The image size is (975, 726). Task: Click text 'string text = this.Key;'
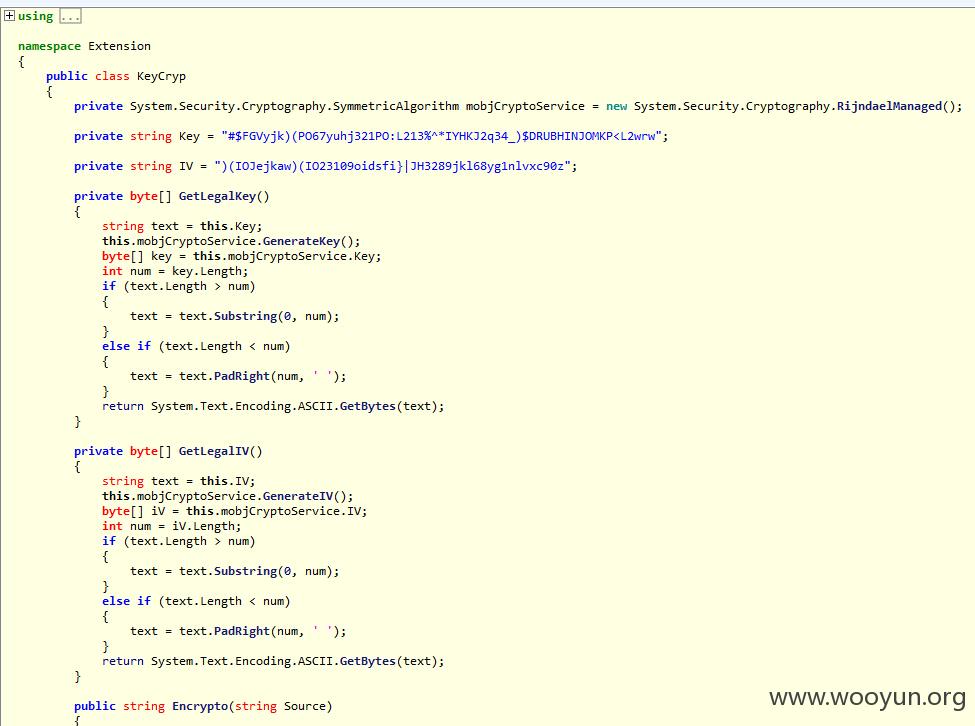pyautogui.click(x=182, y=226)
